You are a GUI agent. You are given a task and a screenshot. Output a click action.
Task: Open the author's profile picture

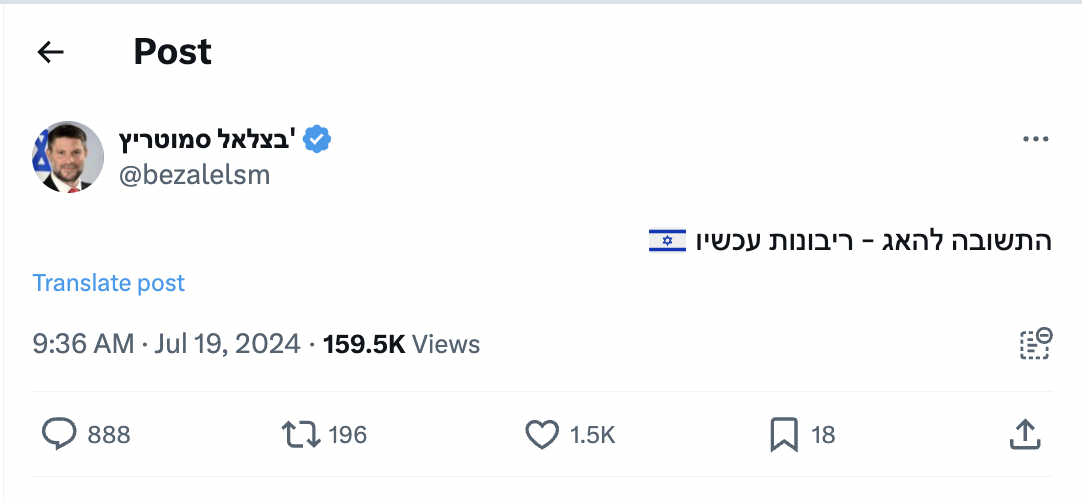pos(67,157)
